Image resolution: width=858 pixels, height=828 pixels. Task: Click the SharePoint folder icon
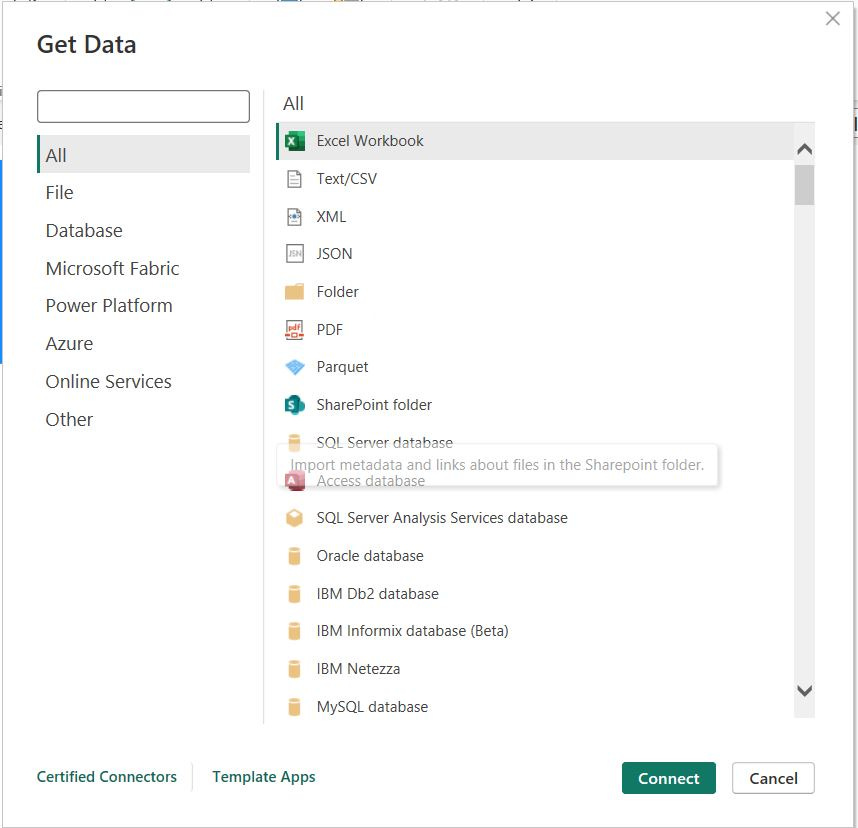coord(294,405)
